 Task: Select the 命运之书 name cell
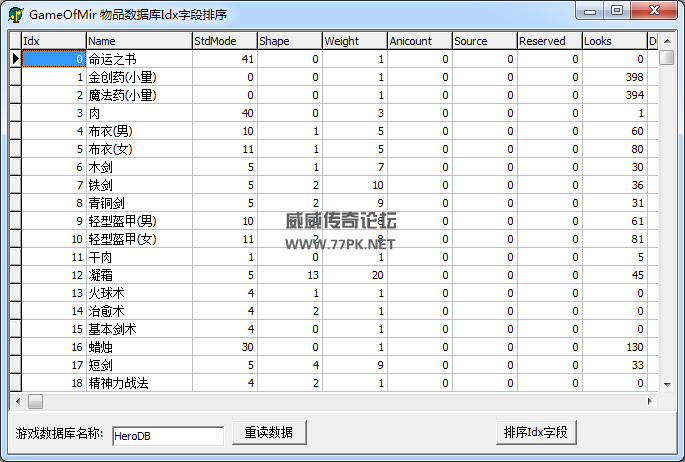click(x=138, y=60)
